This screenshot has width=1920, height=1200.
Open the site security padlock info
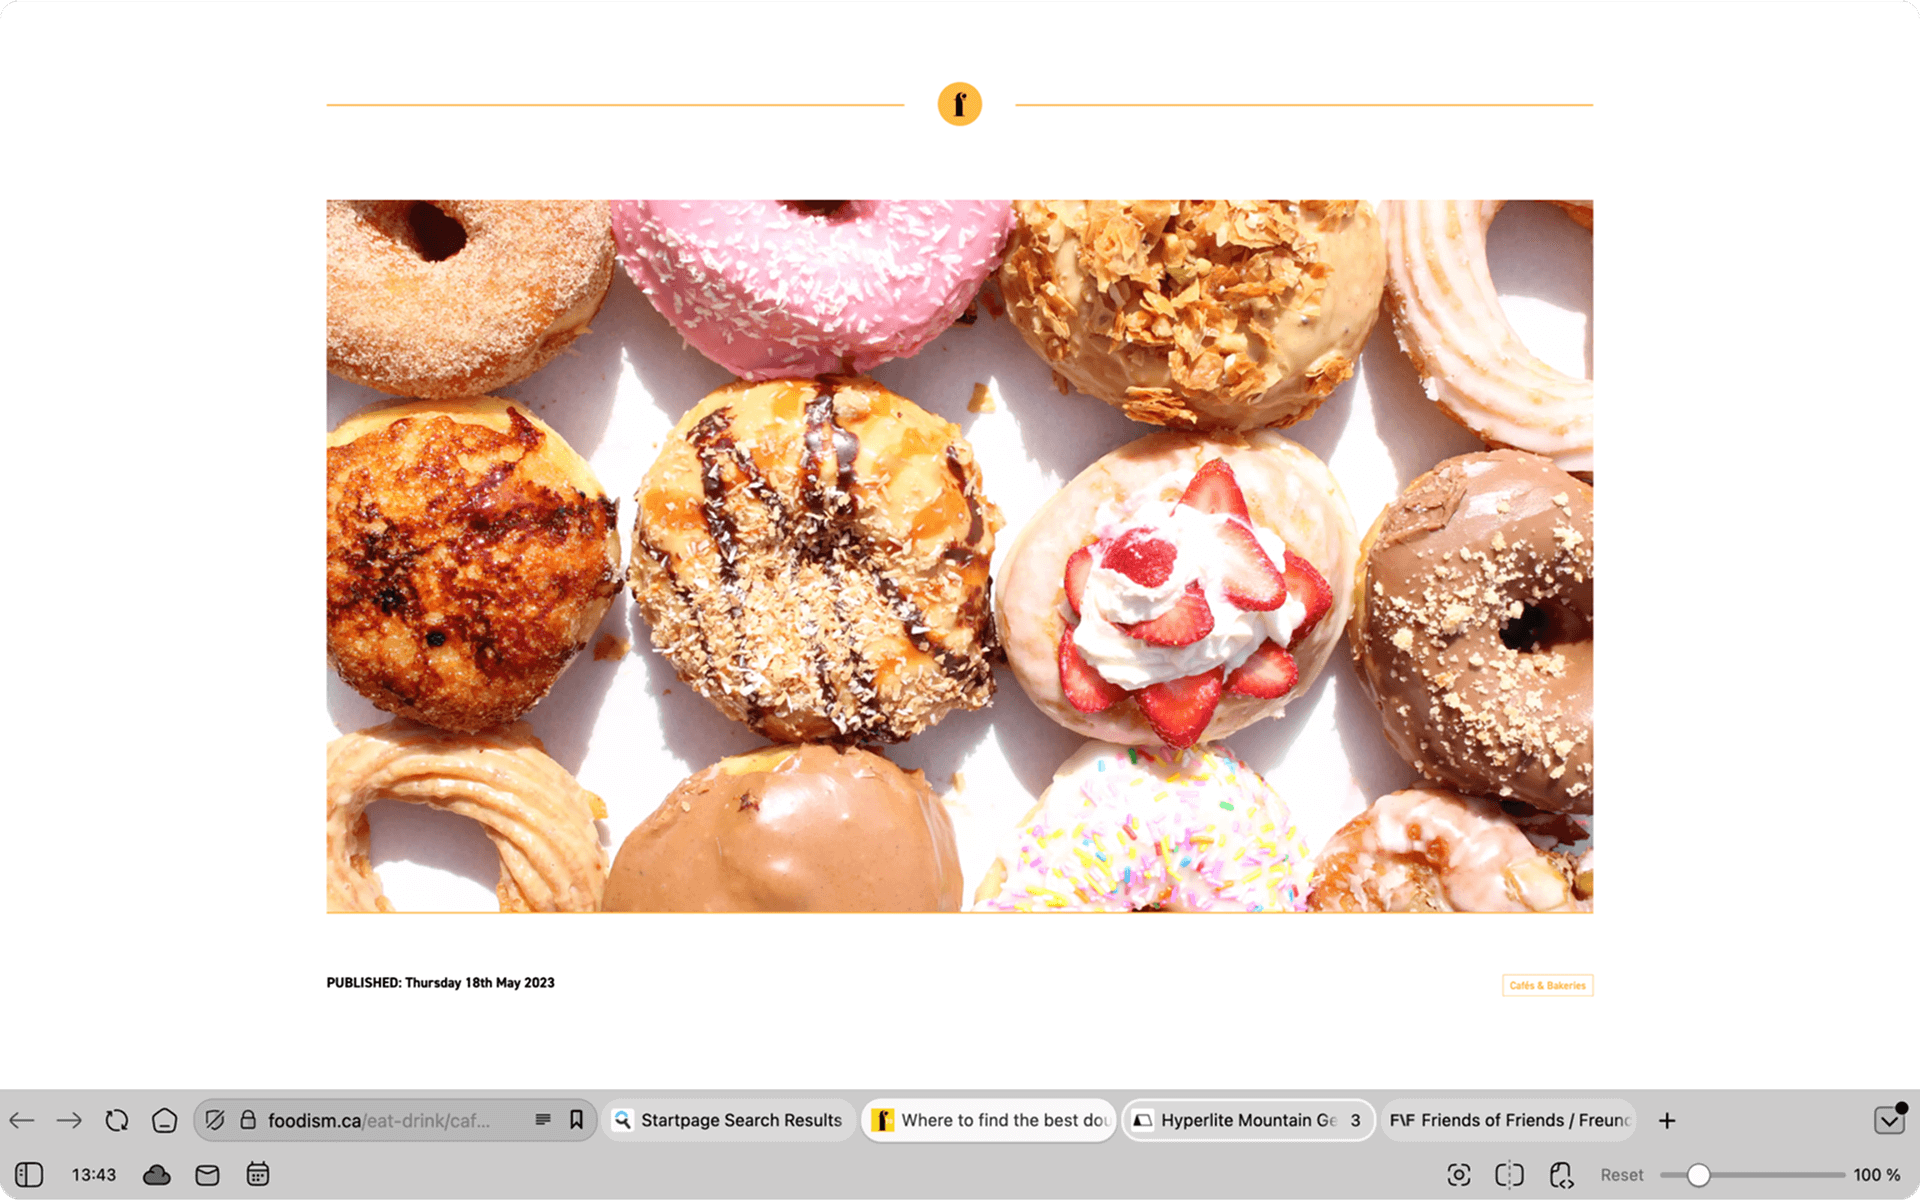point(247,1120)
